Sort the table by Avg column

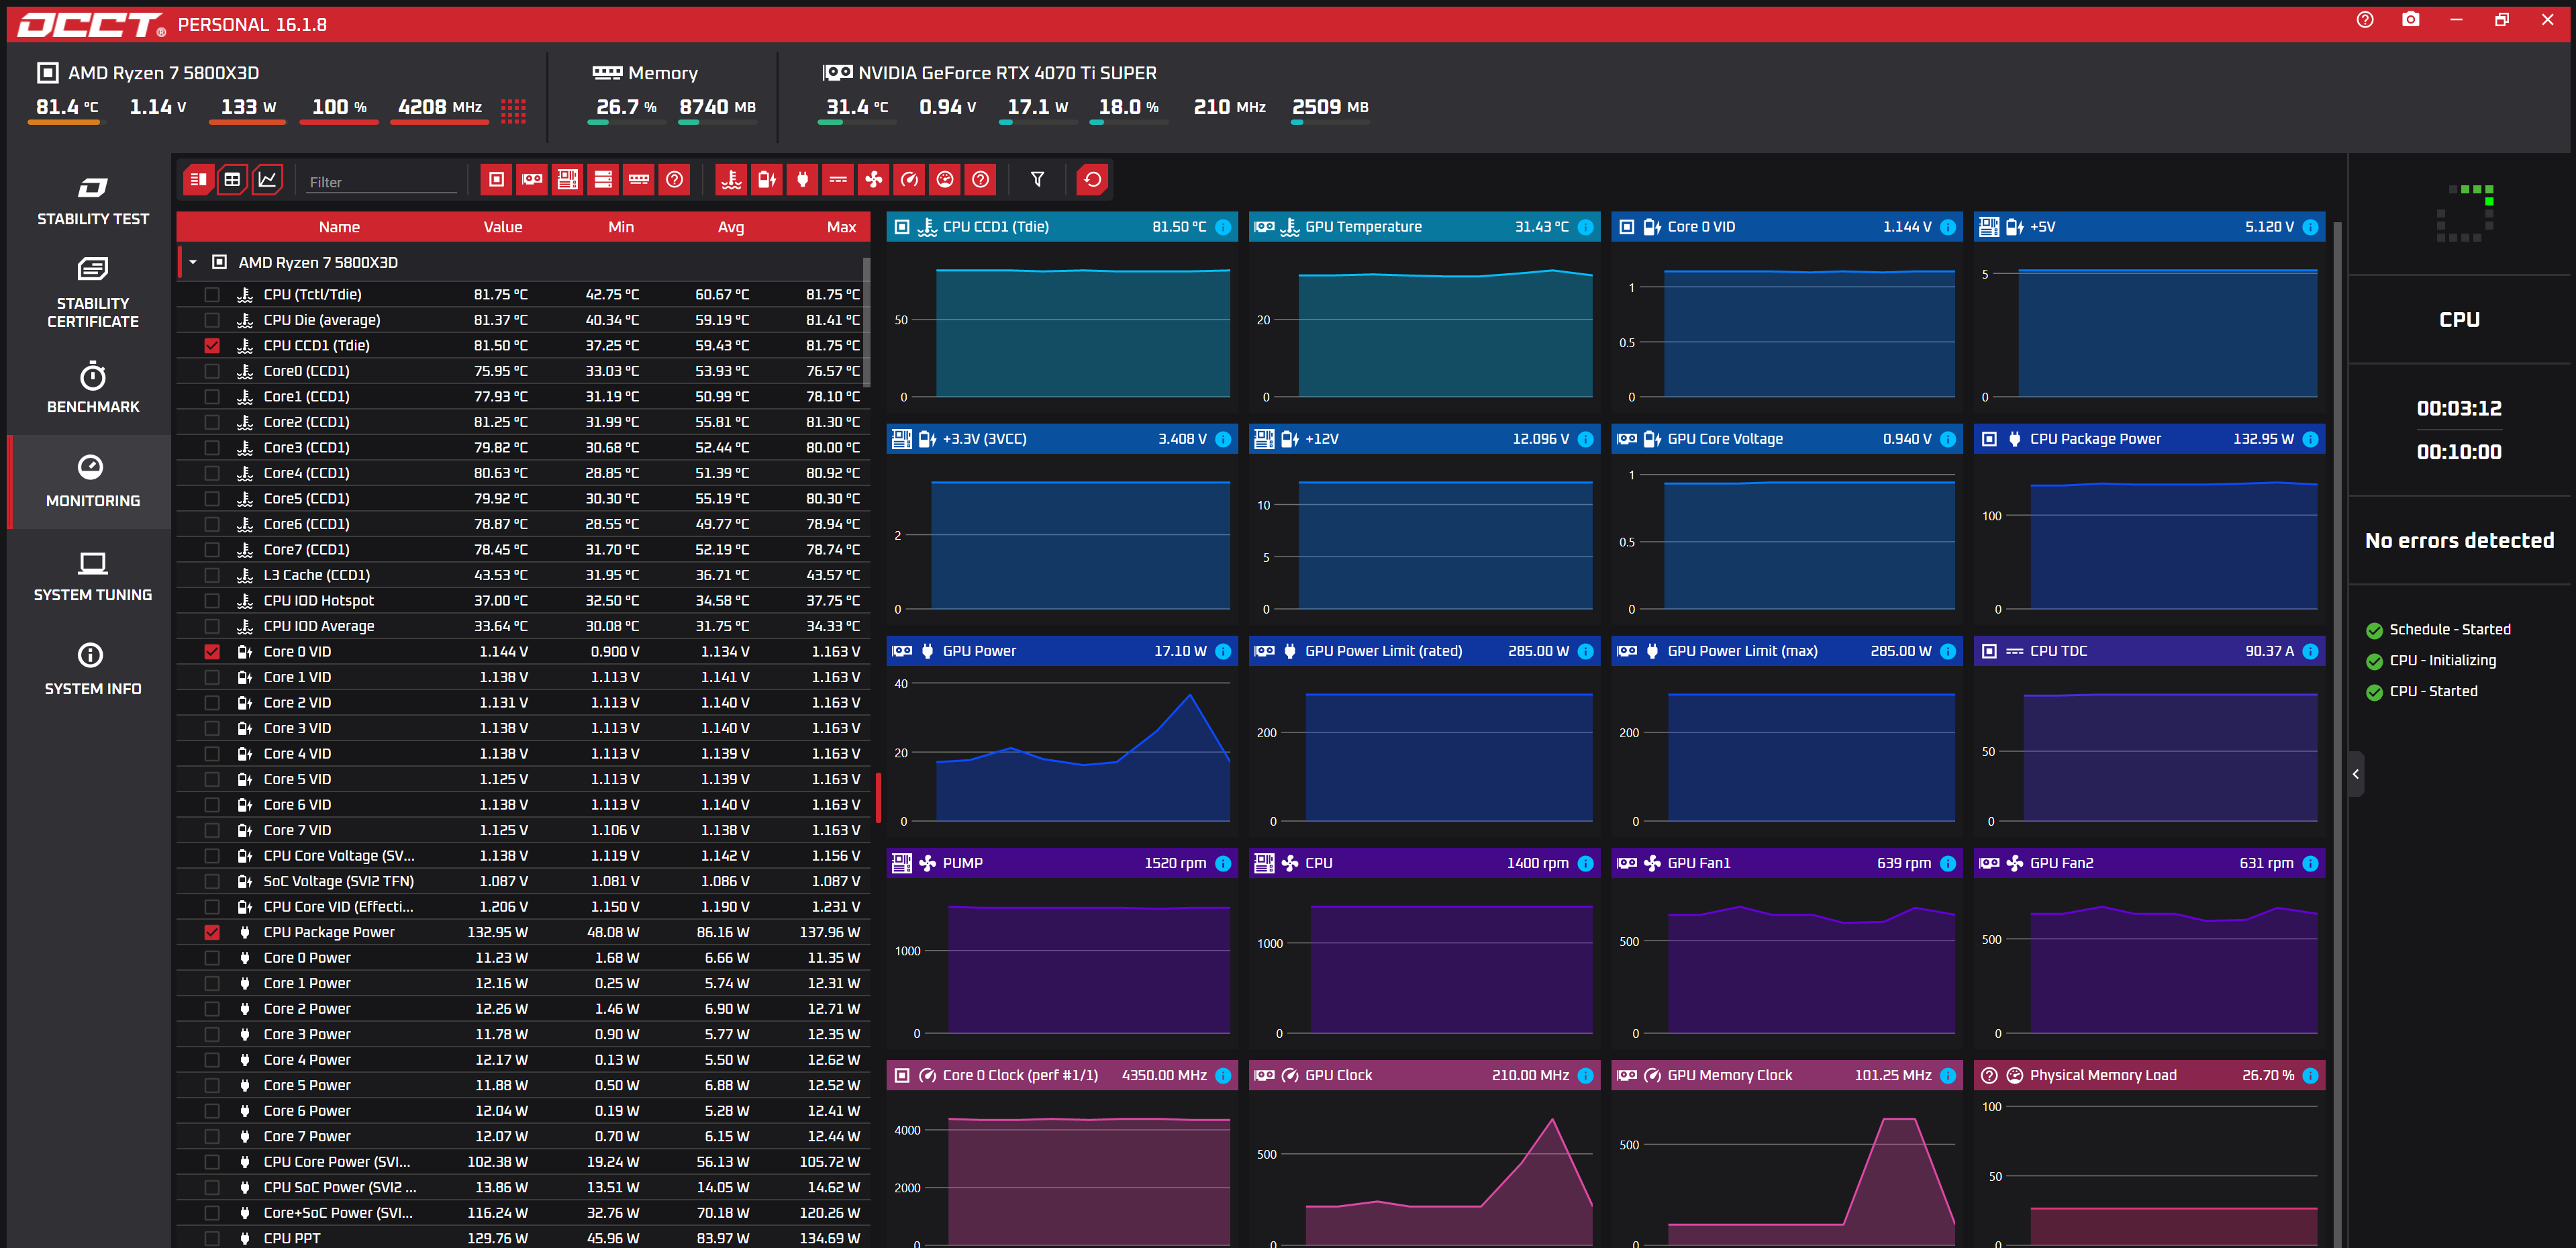[x=731, y=227]
